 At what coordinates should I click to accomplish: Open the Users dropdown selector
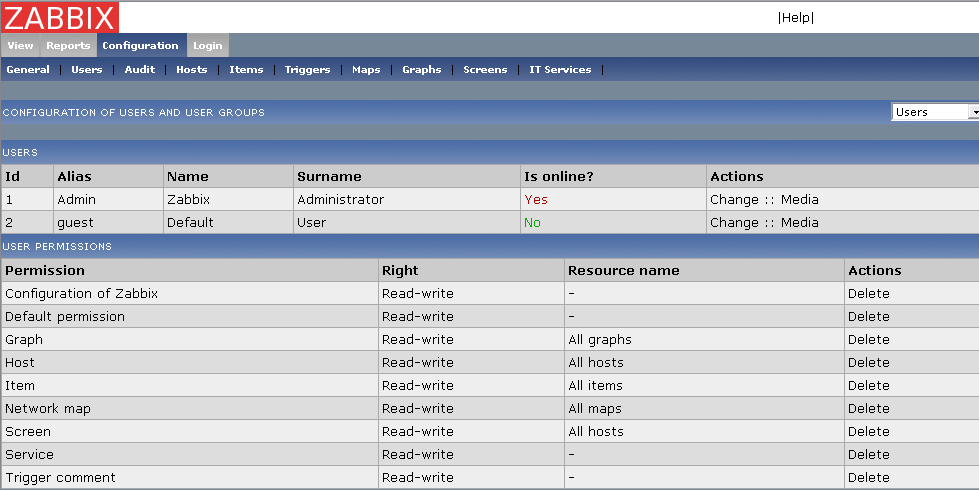(934, 112)
